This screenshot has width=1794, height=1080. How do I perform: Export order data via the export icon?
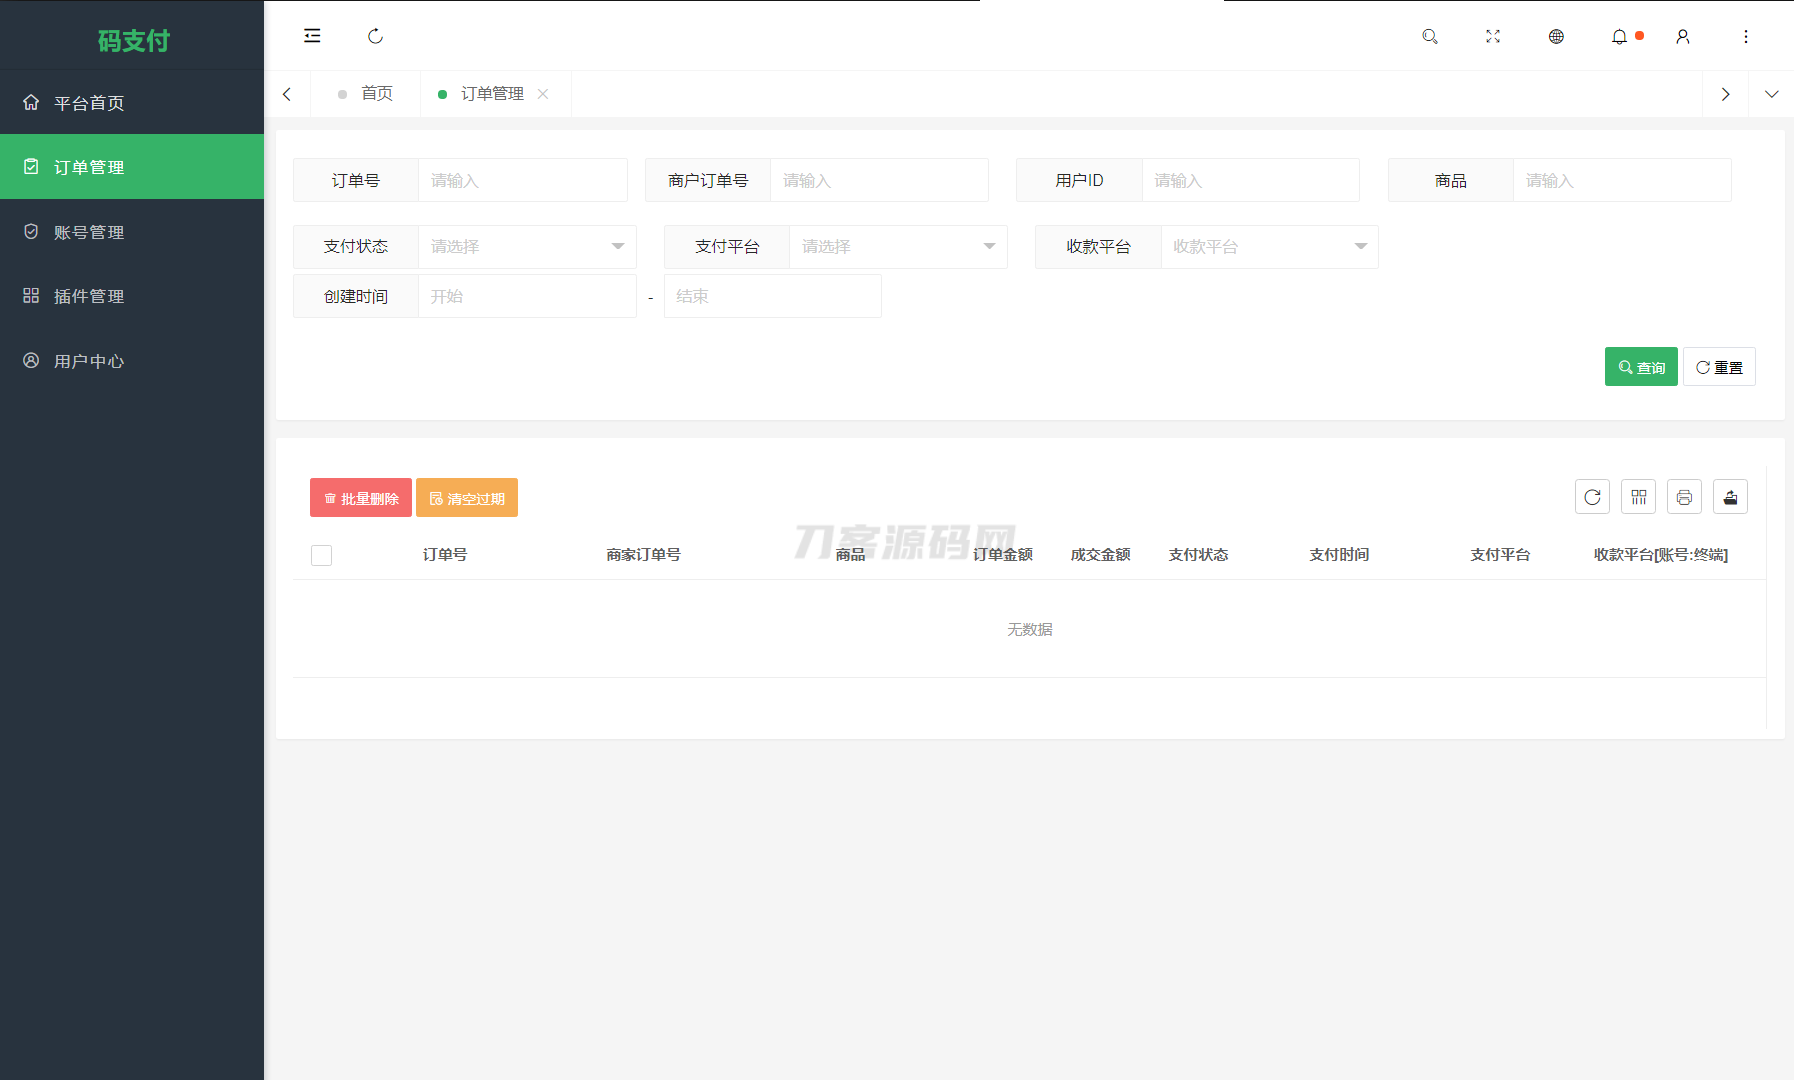[x=1730, y=496]
